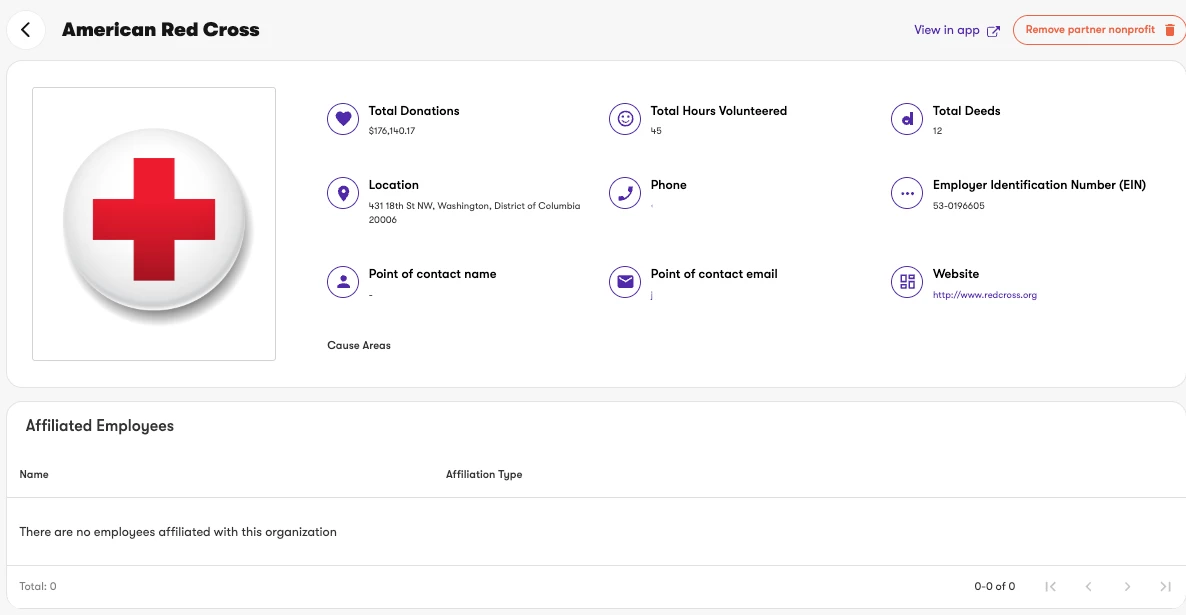This screenshot has width=1186, height=615.
Task: Select the 45 hours volunteered value
Action: click(x=656, y=131)
